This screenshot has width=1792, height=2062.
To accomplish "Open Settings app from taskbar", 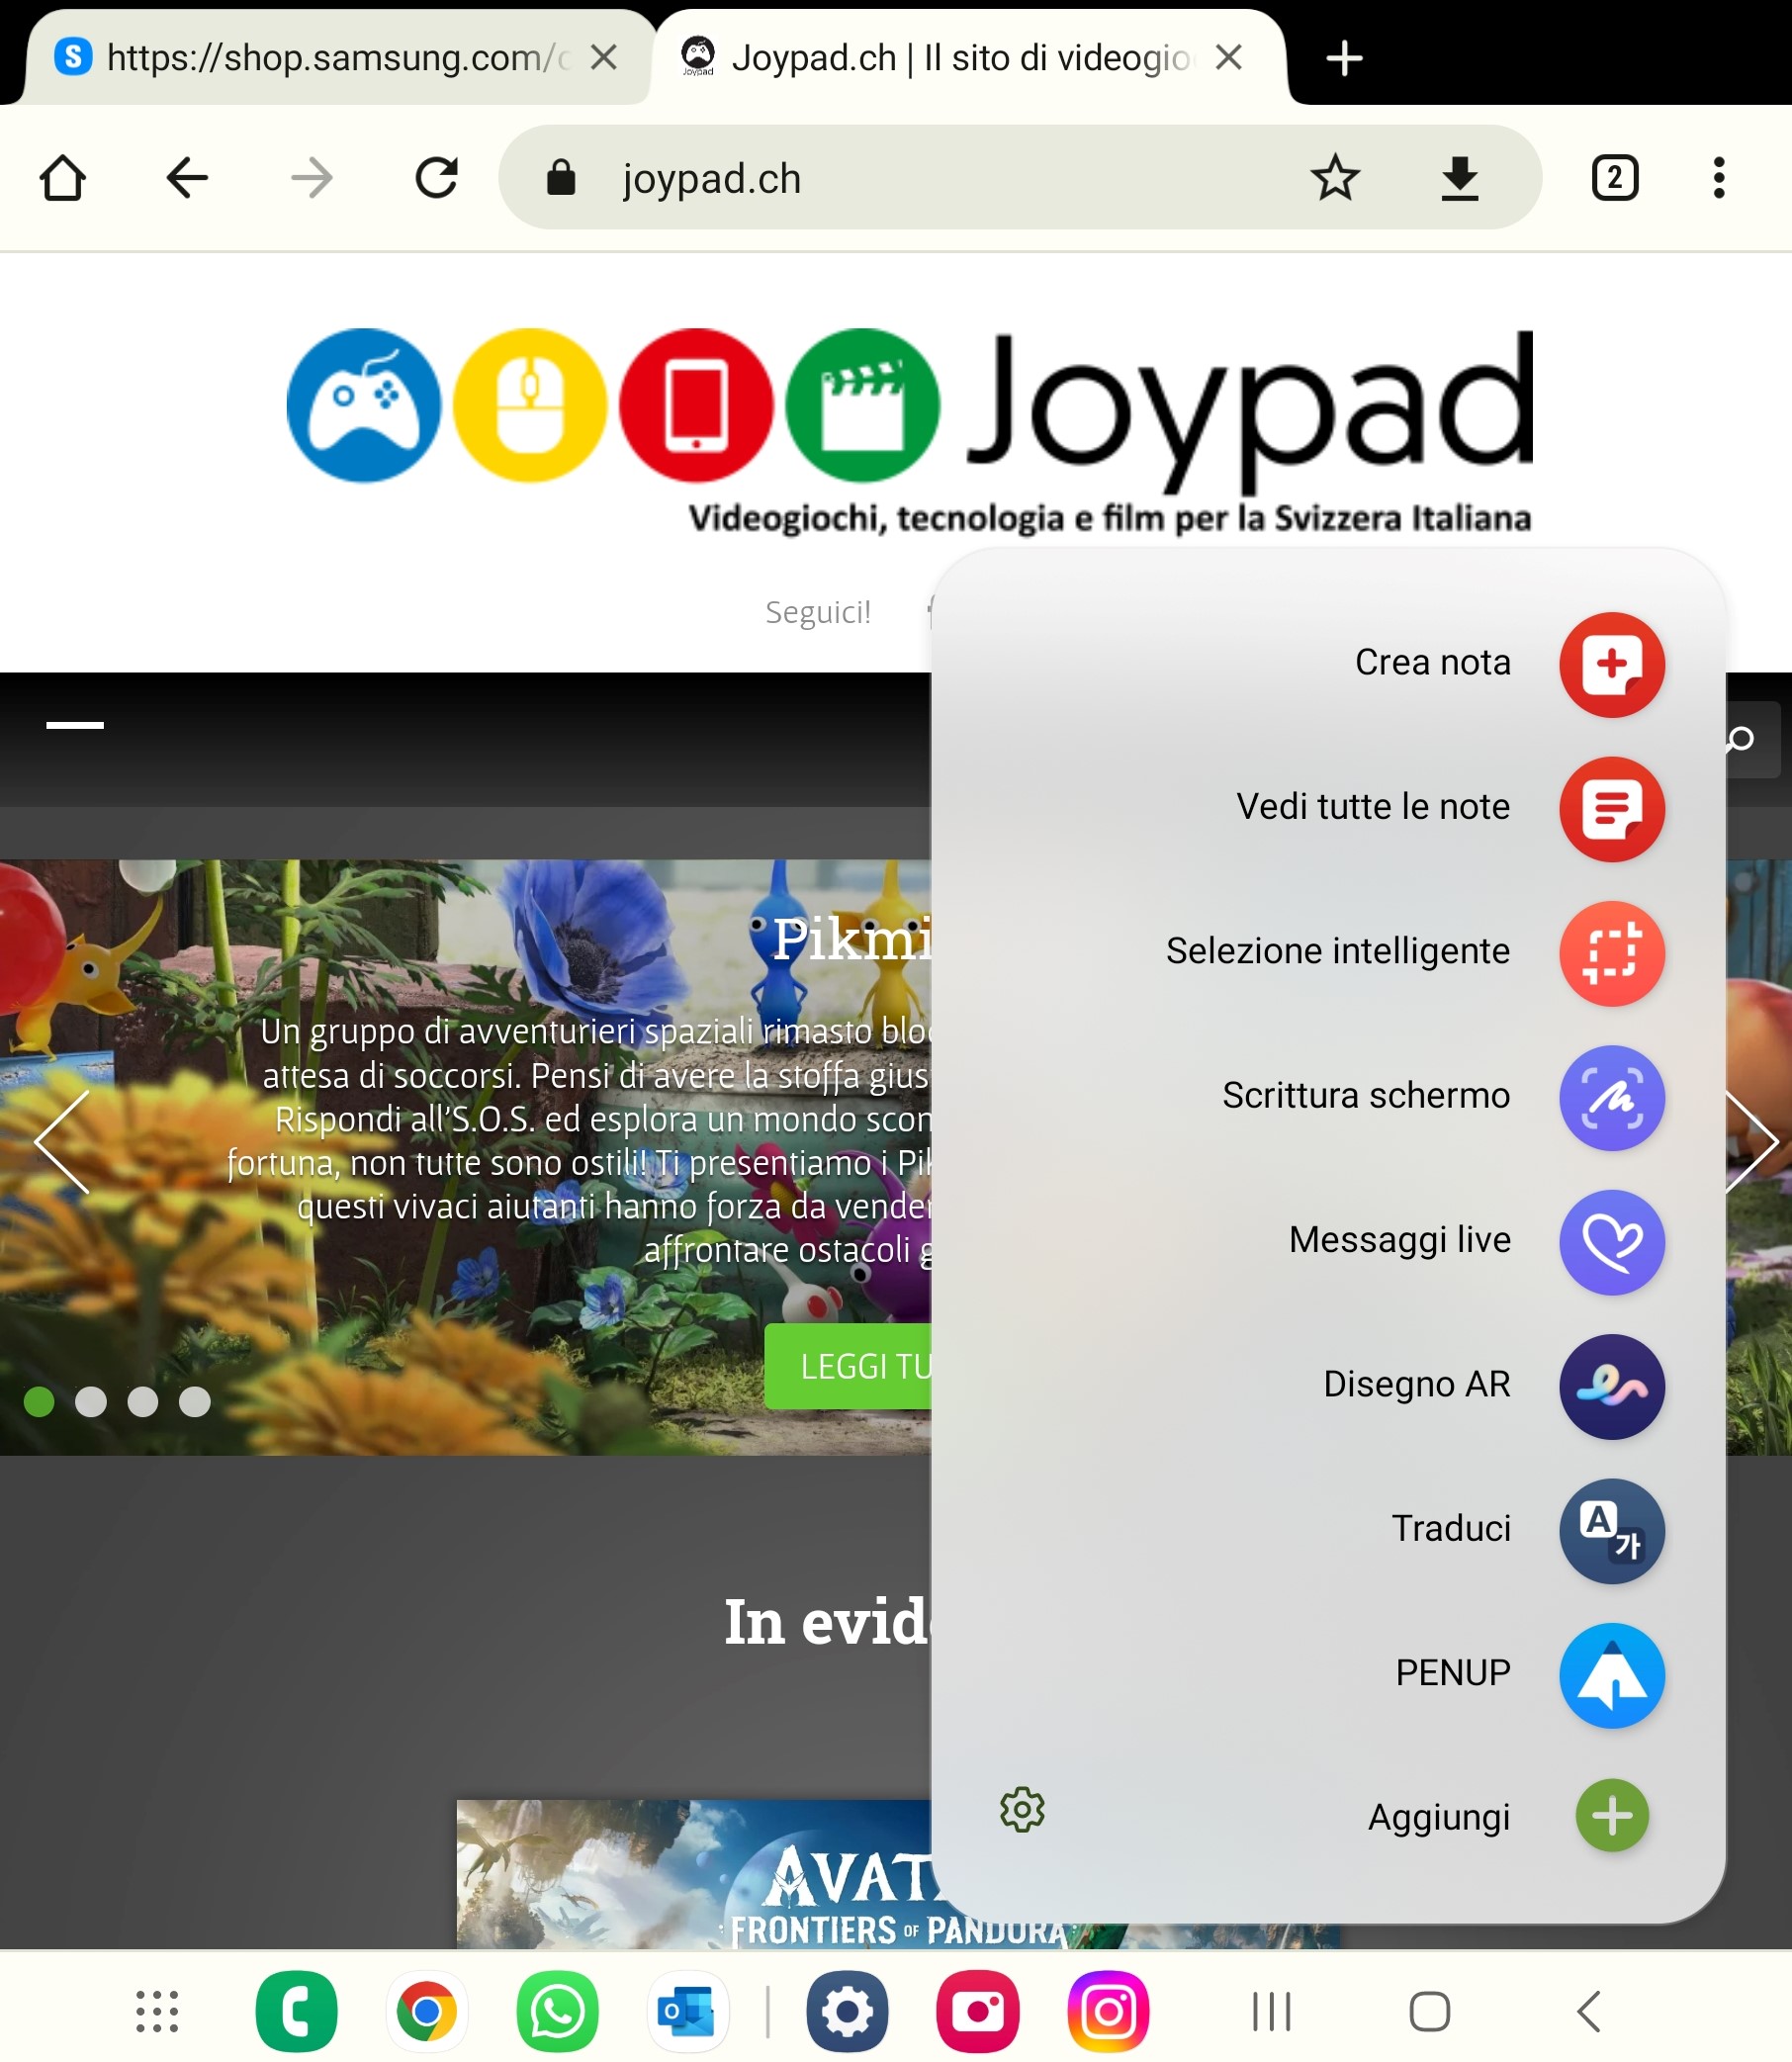I will (847, 2011).
